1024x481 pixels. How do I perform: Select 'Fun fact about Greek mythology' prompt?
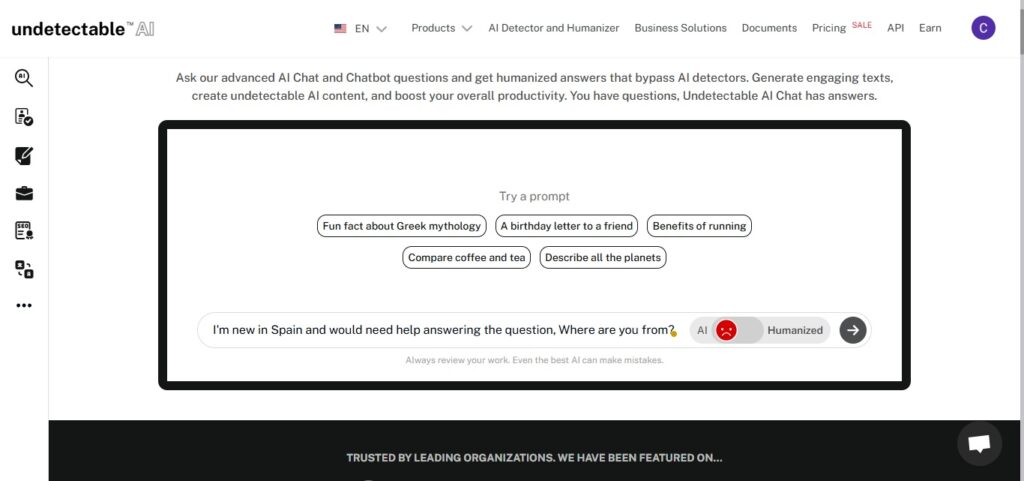[402, 226]
